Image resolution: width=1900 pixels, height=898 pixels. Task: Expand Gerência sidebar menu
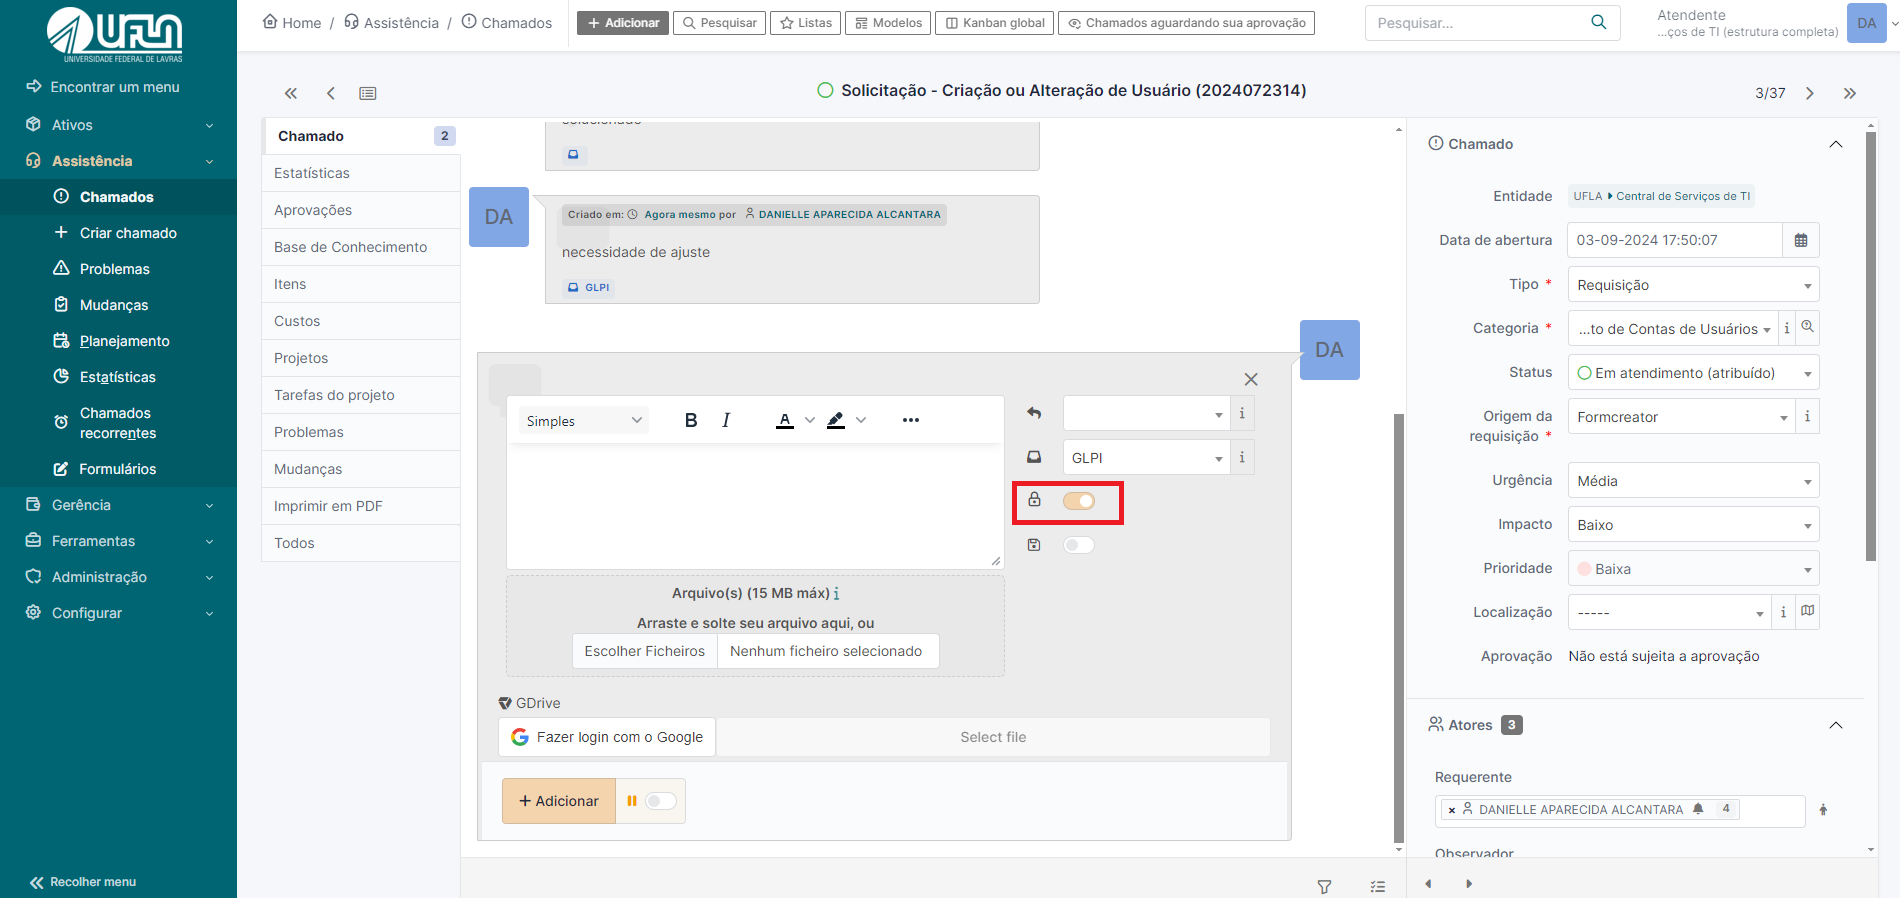pyautogui.click(x=118, y=505)
